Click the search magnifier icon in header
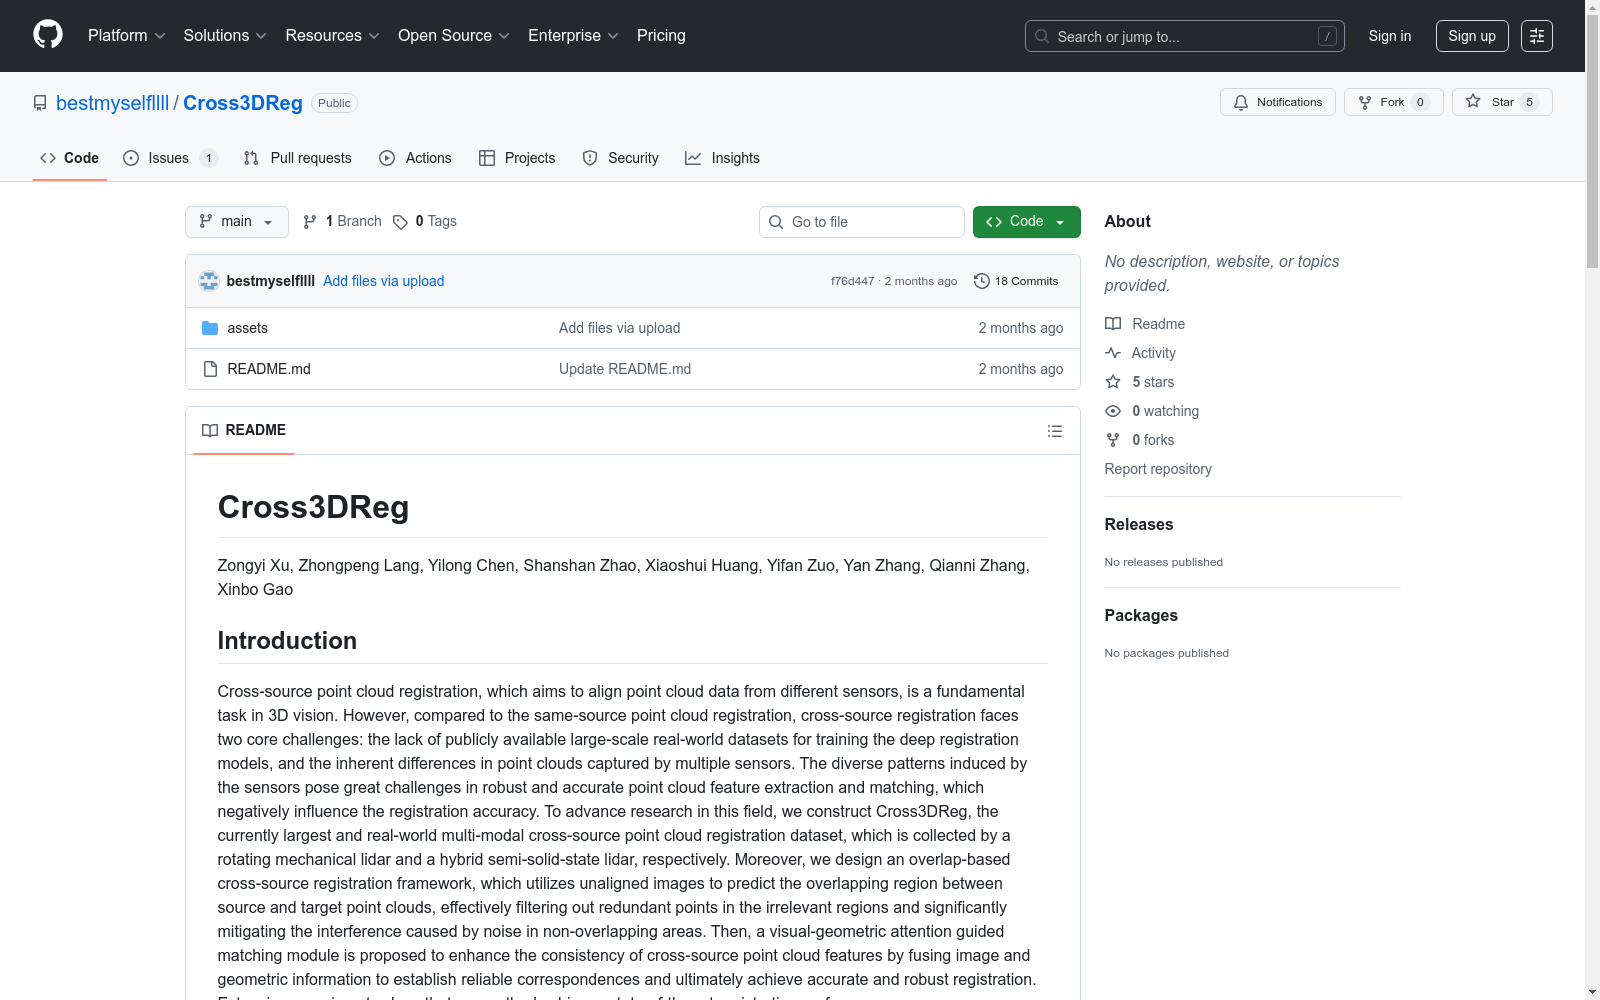 1042,36
